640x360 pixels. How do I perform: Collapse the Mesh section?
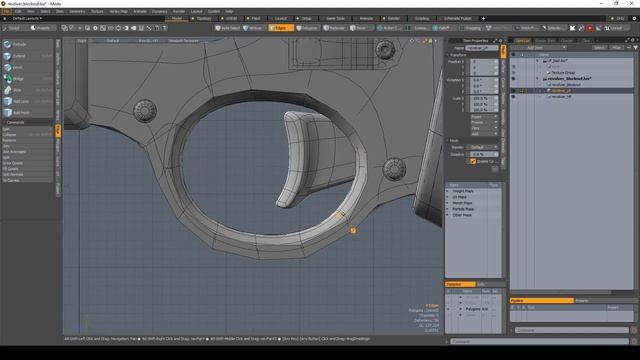pyautogui.click(x=448, y=140)
